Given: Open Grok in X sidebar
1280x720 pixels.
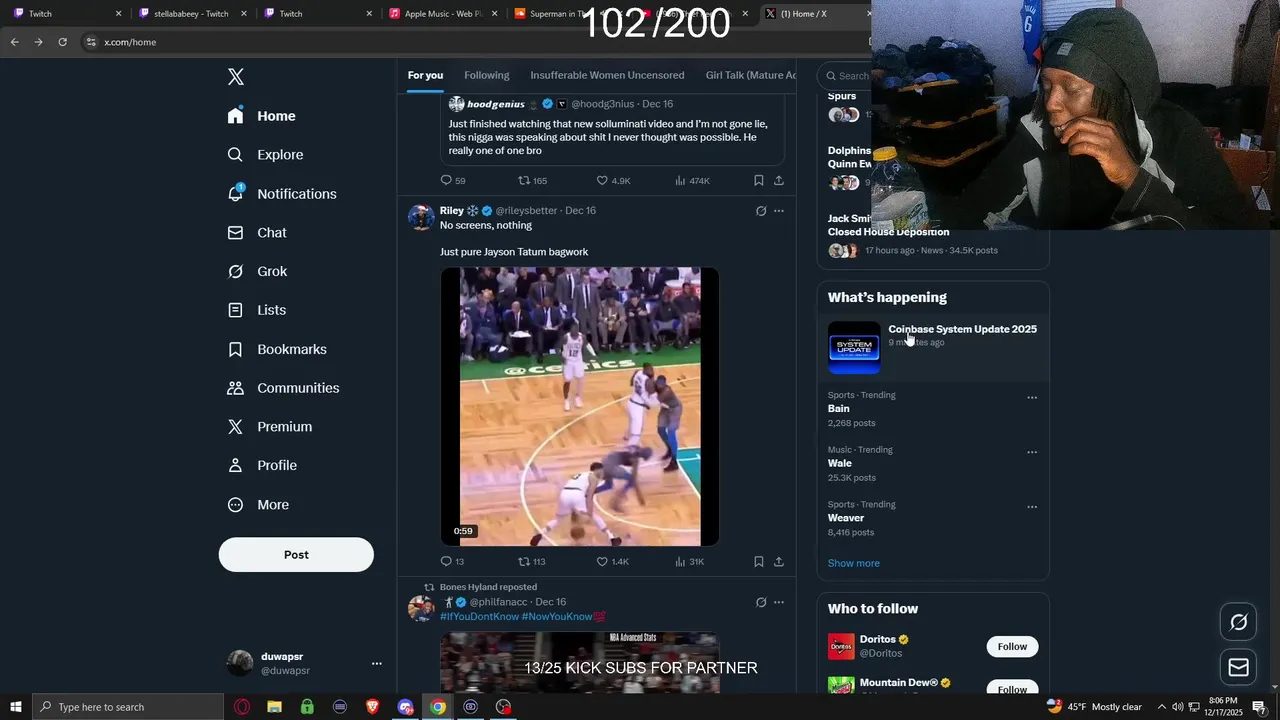Looking at the screenshot, I should coord(257,271).
